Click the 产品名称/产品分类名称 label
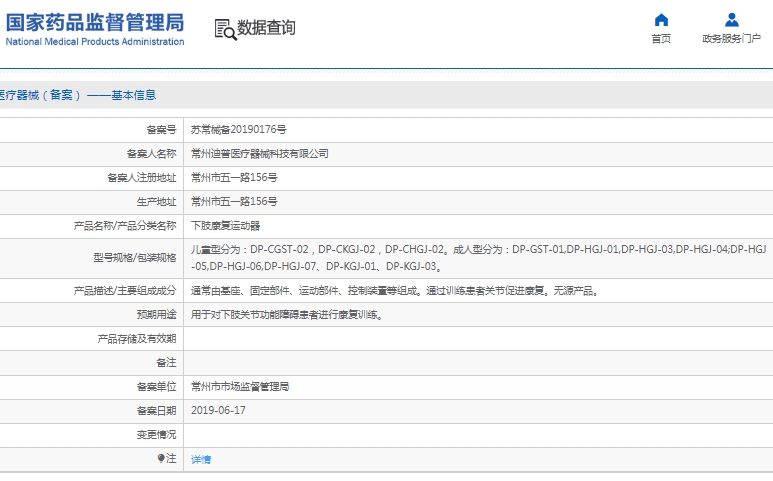 click(x=125, y=226)
